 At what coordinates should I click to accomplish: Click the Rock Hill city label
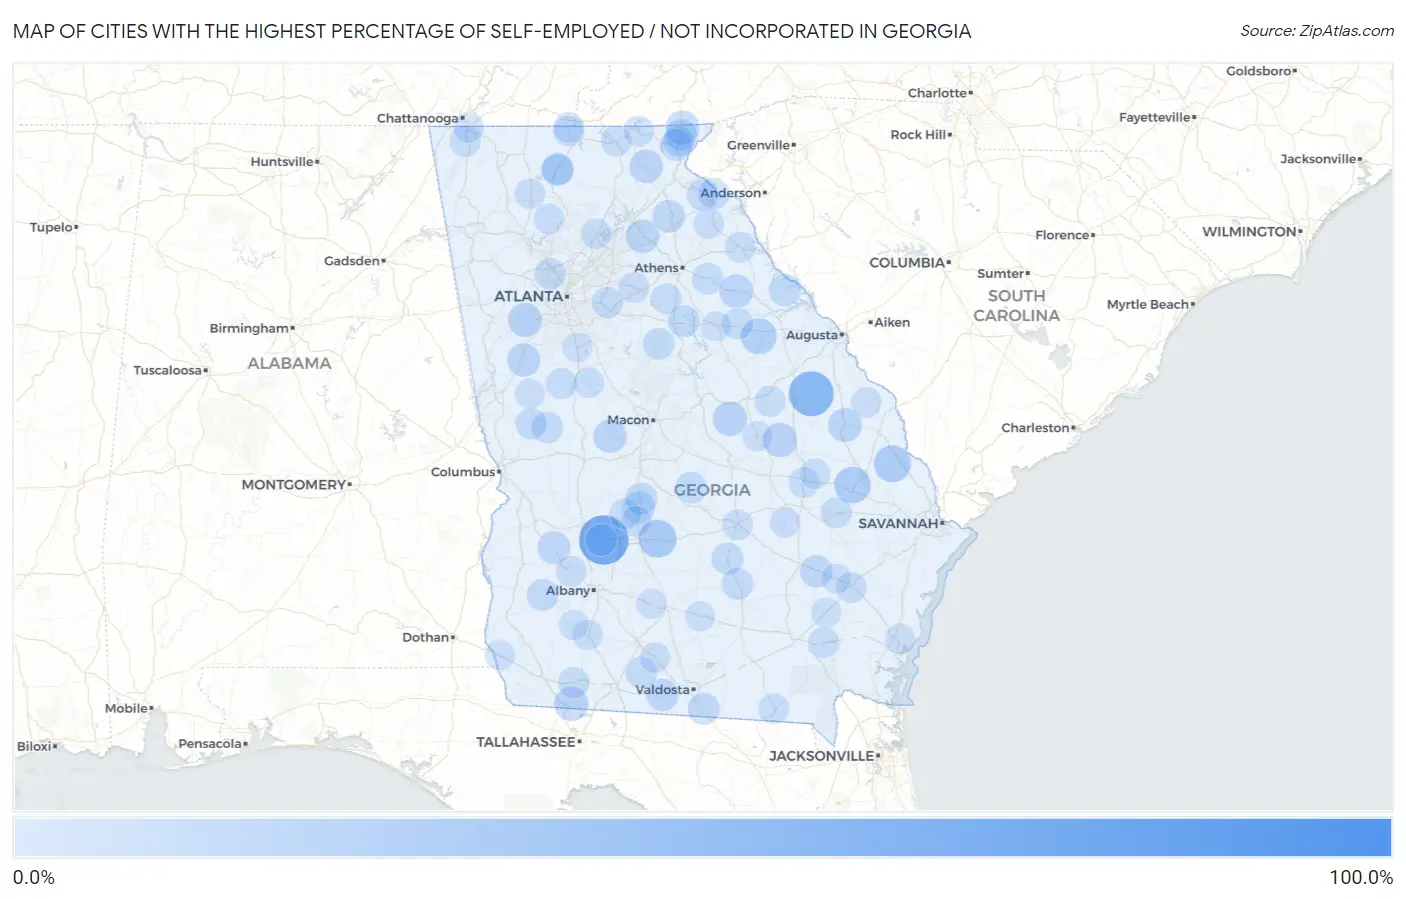click(919, 134)
